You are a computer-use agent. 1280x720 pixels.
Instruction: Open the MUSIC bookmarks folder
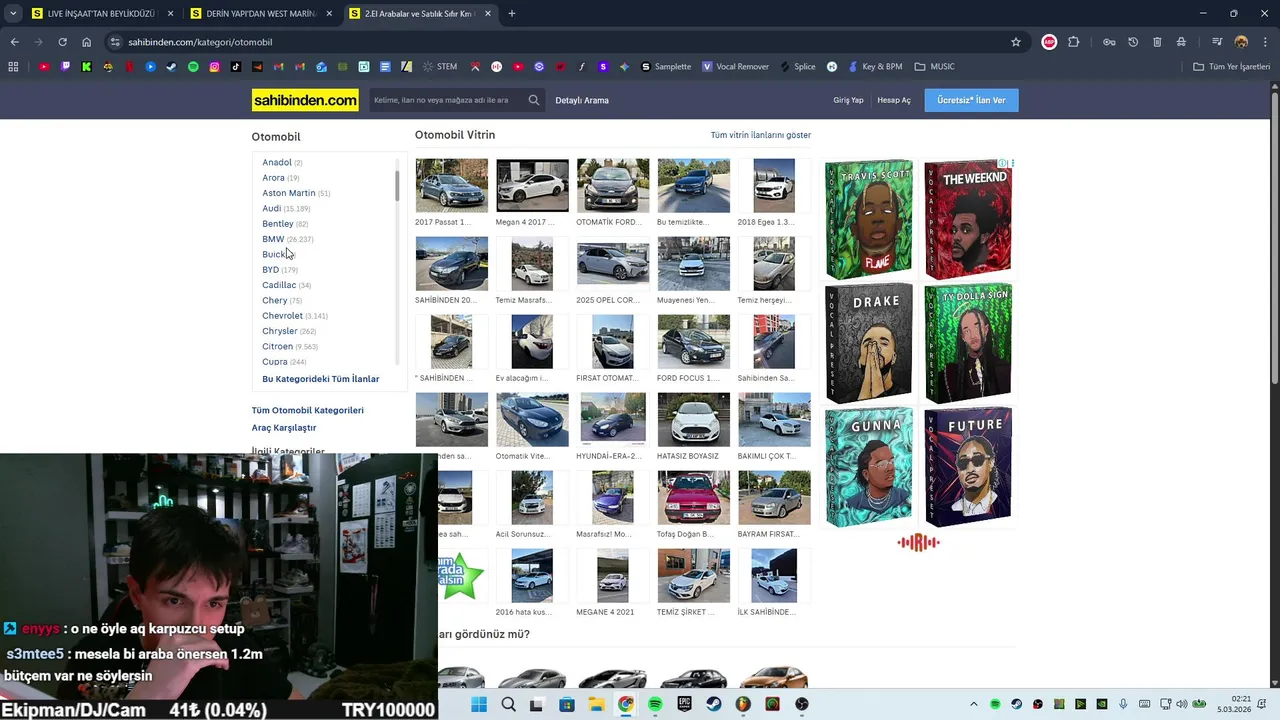click(x=935, y=67)
